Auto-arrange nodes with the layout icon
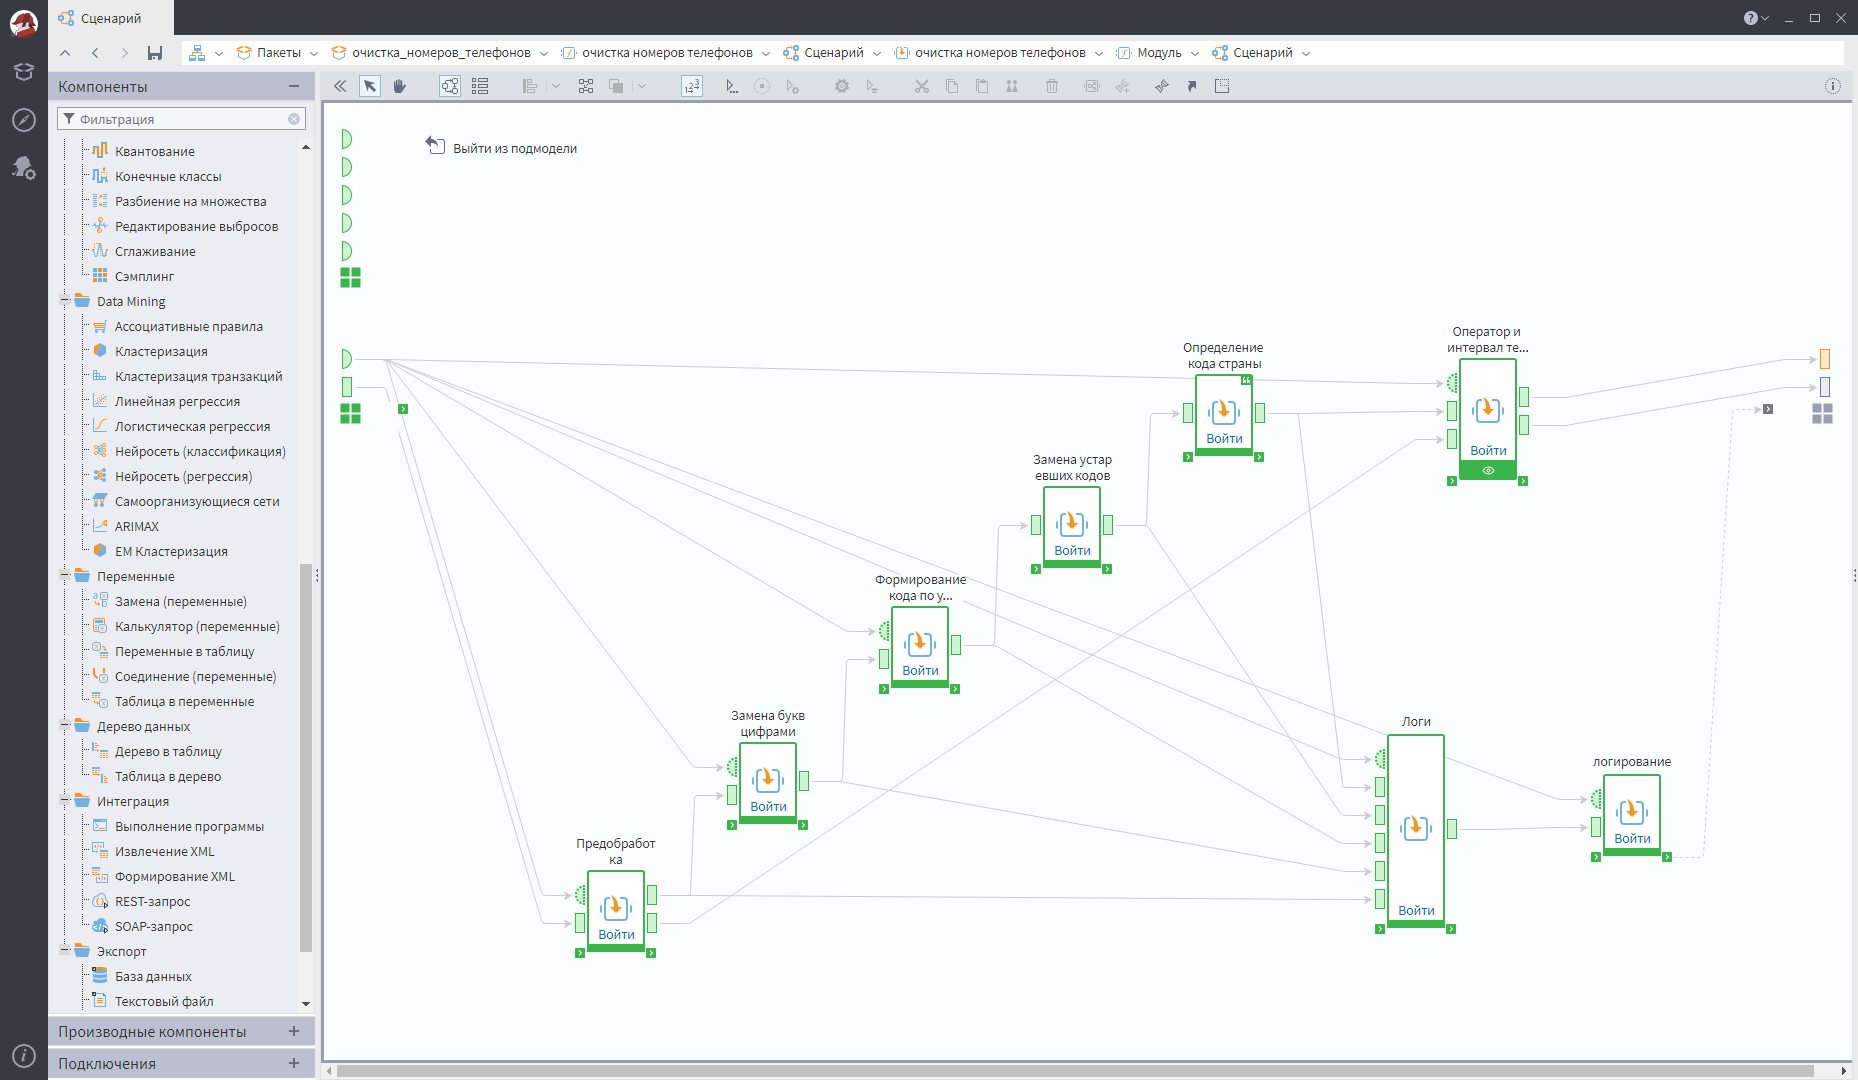 (x=586, y=86)
